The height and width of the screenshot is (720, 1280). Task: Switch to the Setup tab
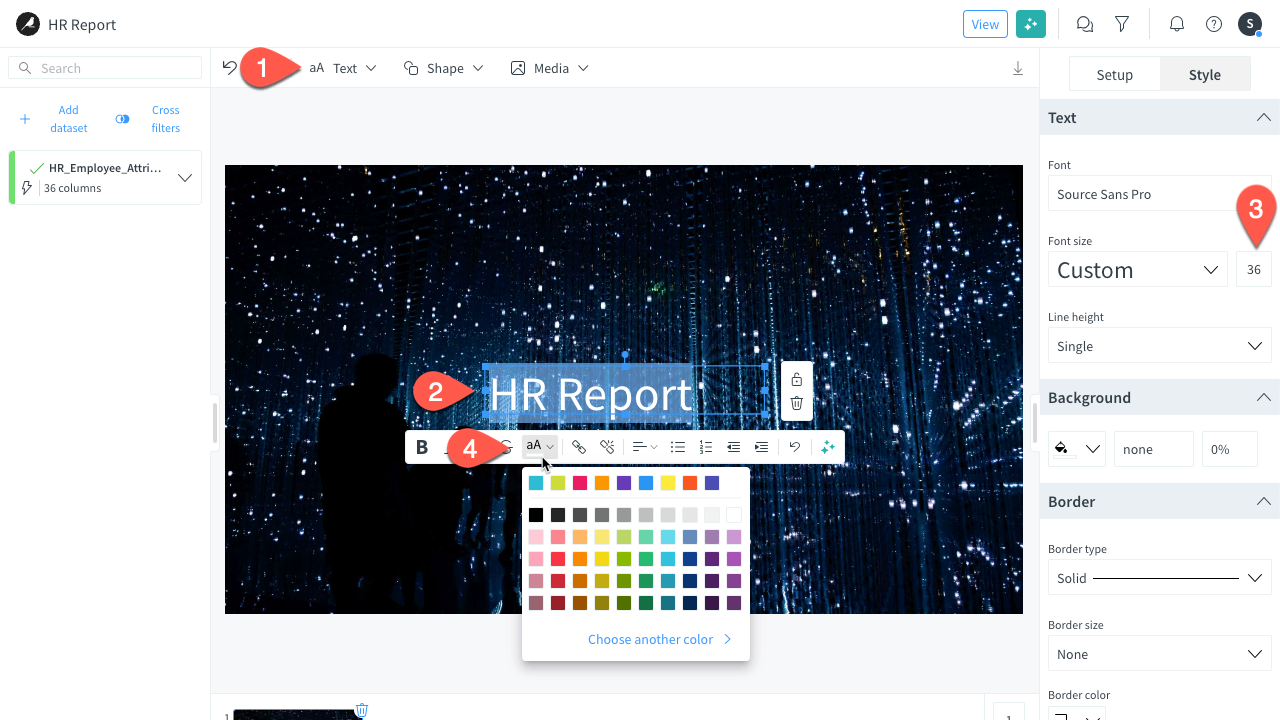pyautogui.click(x=1114, y=75)
